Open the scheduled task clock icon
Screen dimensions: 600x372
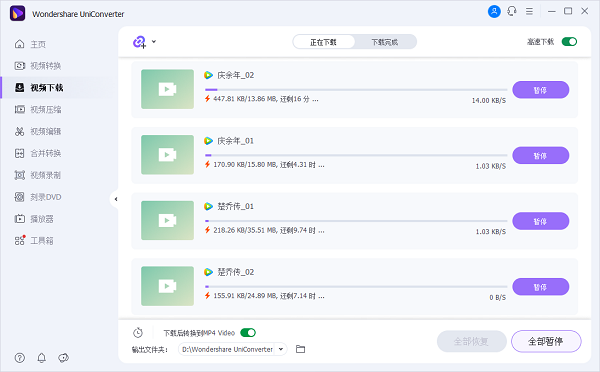(138, 333)
